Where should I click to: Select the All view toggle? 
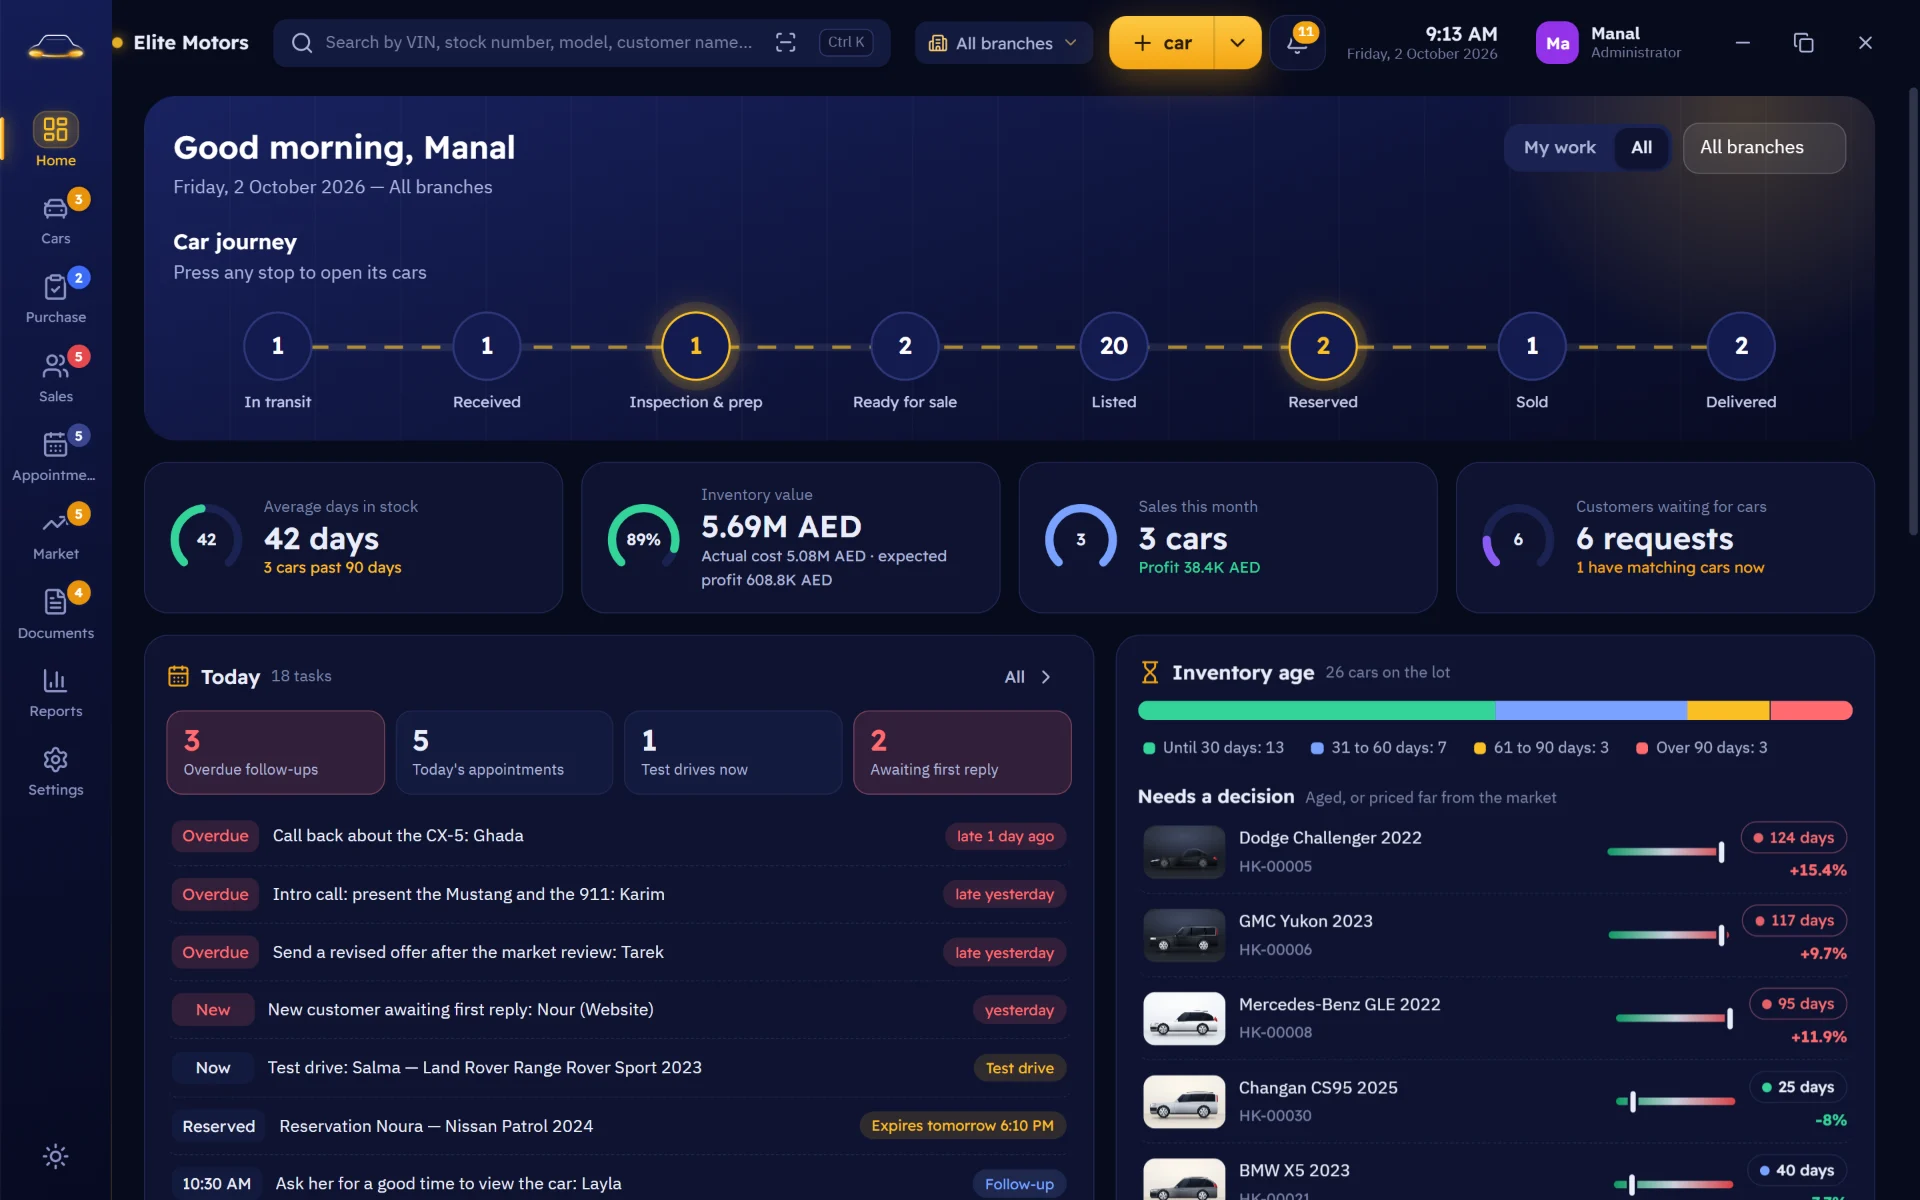point(1641,147)
